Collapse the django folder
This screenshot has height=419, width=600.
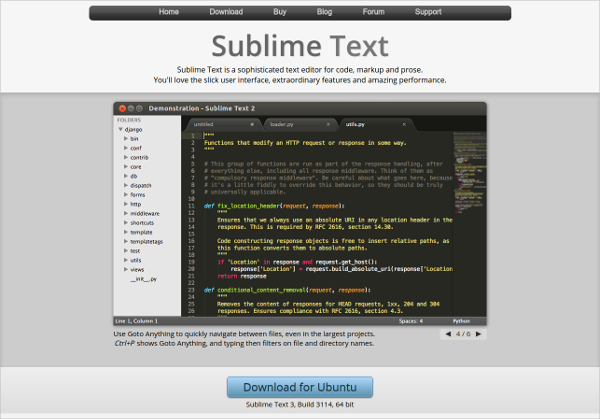pos(121,129)
